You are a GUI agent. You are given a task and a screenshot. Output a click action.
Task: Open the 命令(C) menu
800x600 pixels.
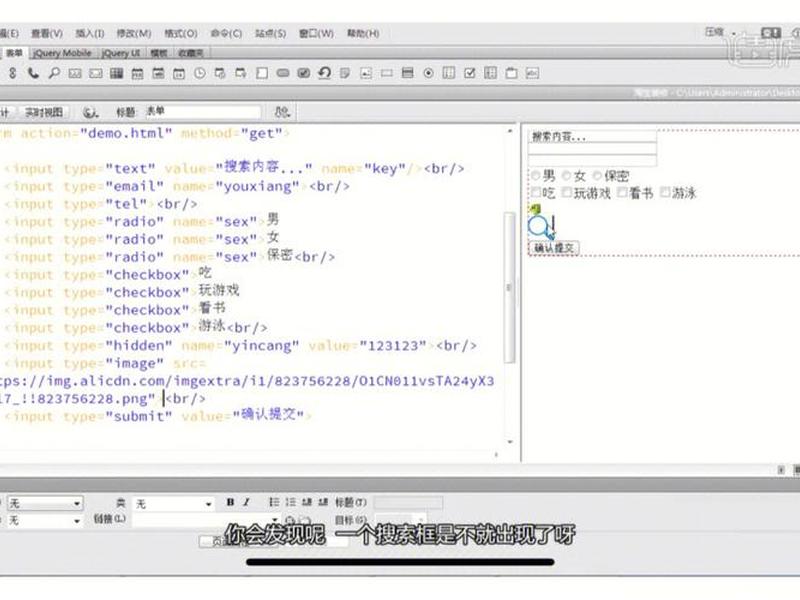tap(226, 34)
